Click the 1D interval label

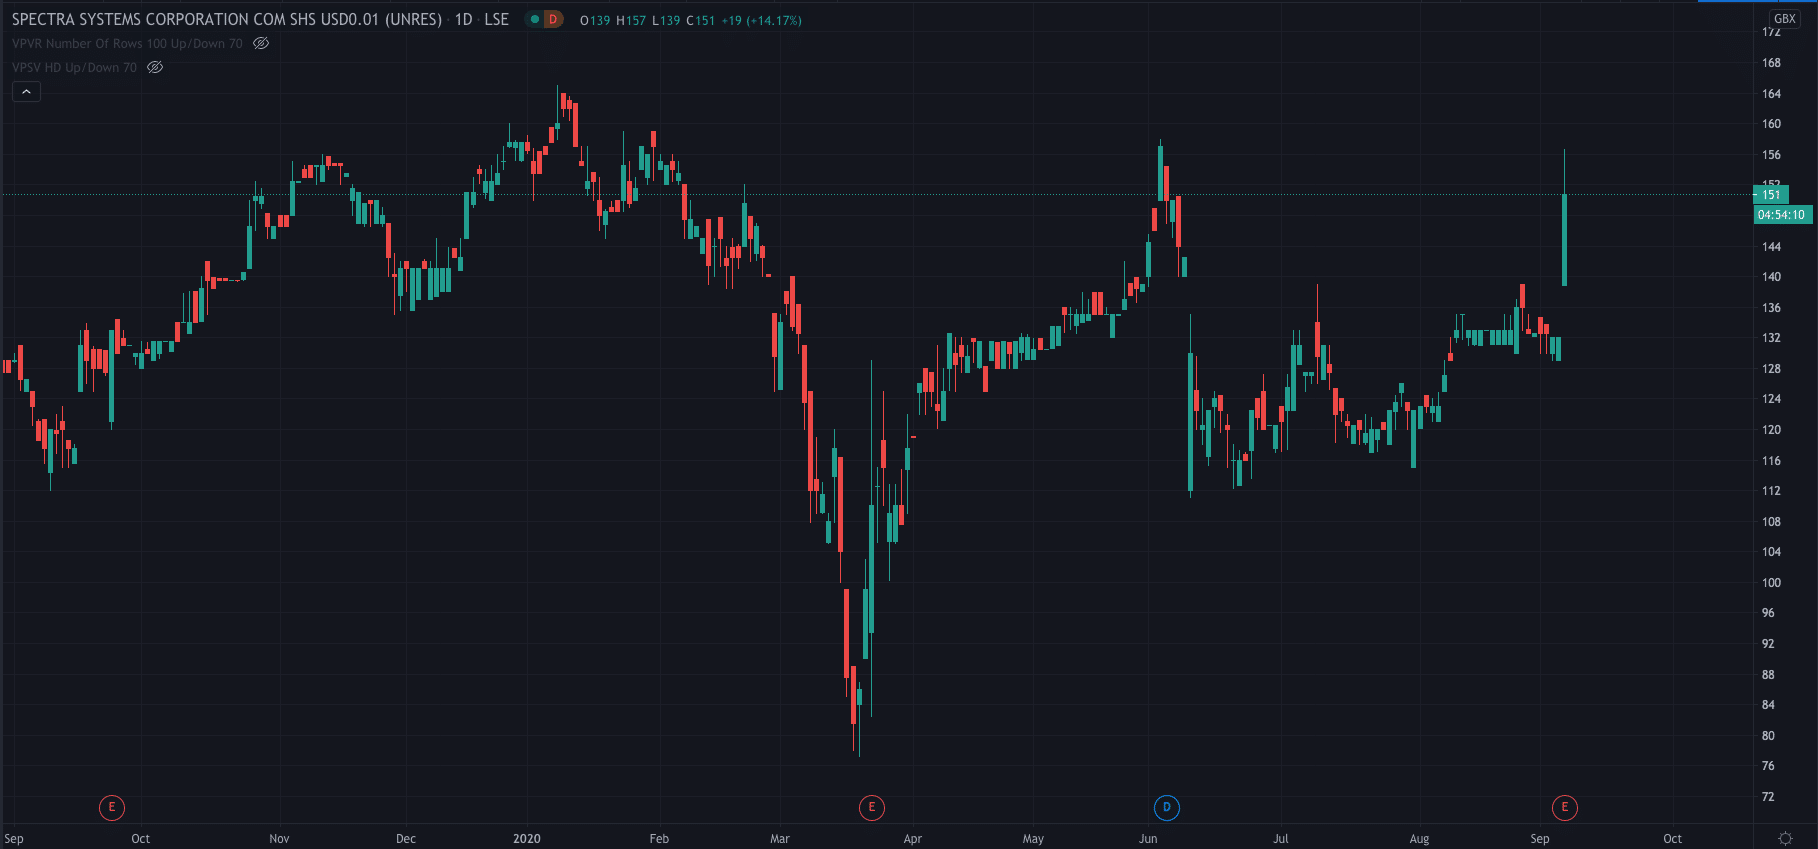coord(464,19)
